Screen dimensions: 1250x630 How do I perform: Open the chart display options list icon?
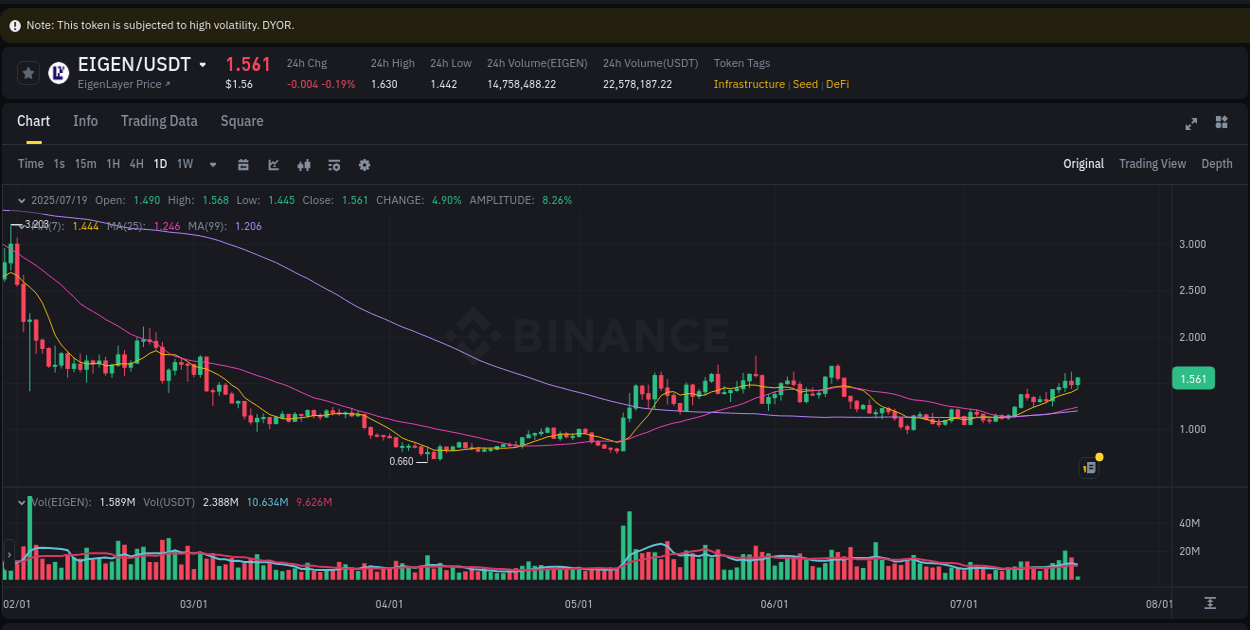pyautogui.click(x=333, y=164)
